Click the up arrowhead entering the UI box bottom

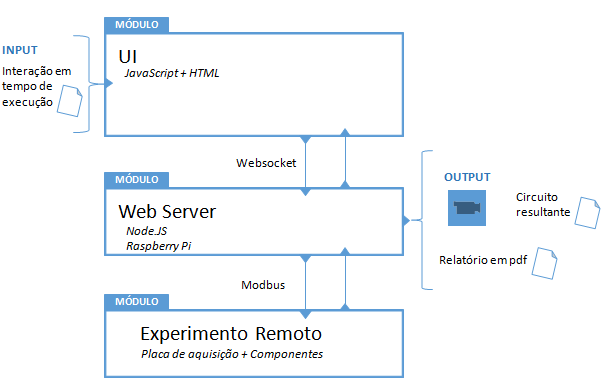345,132
